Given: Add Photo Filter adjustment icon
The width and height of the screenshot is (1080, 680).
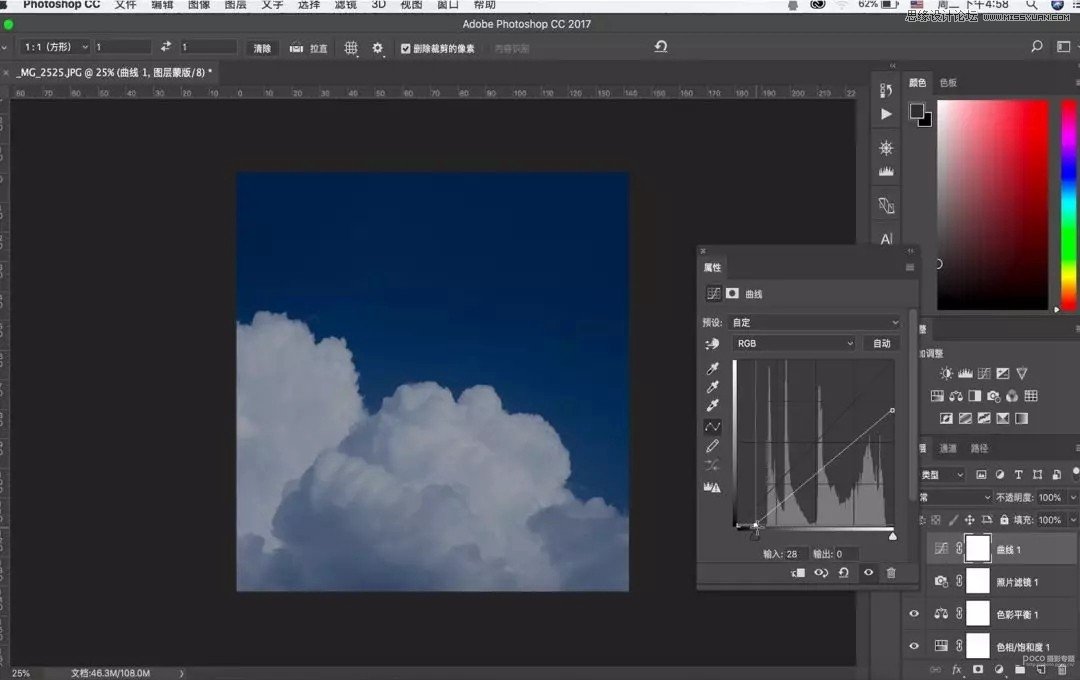Looking at the screenshot, I should [x=993, y=396].
